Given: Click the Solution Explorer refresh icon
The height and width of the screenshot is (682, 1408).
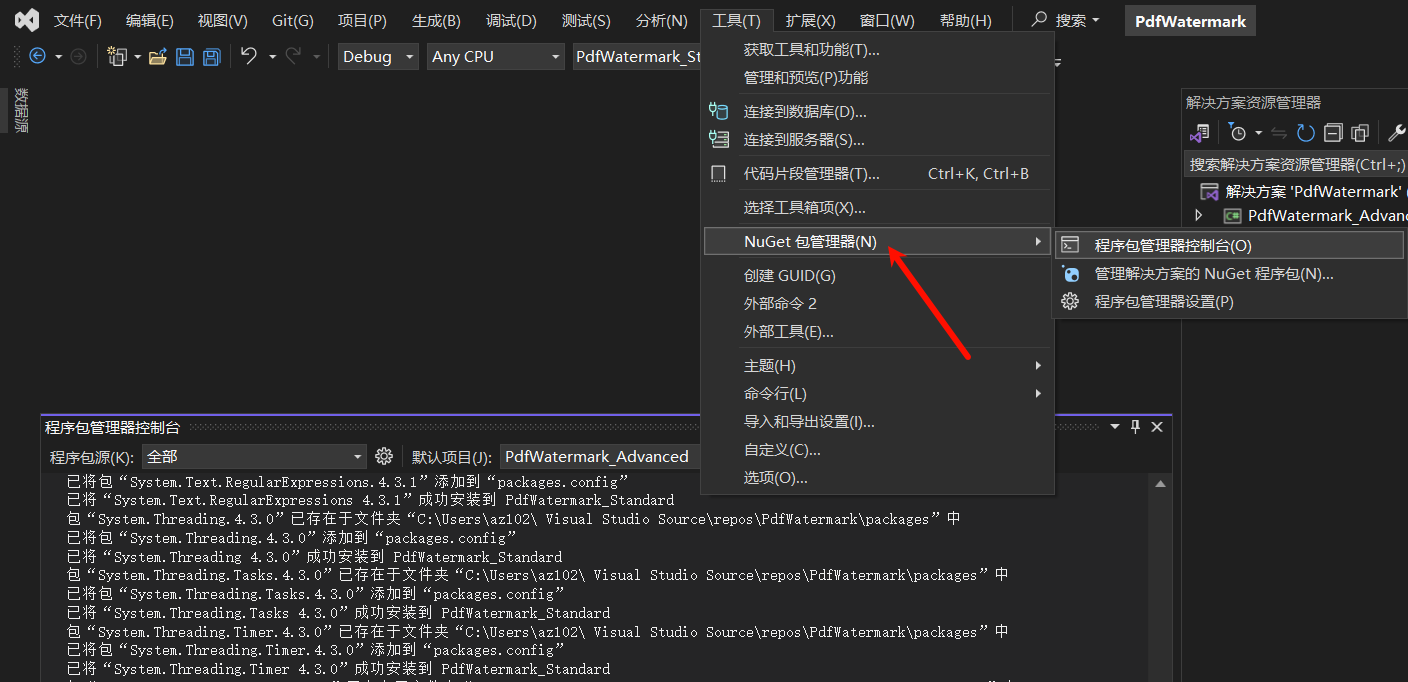Looking at the screenshot, I should tap(1306, 133).
